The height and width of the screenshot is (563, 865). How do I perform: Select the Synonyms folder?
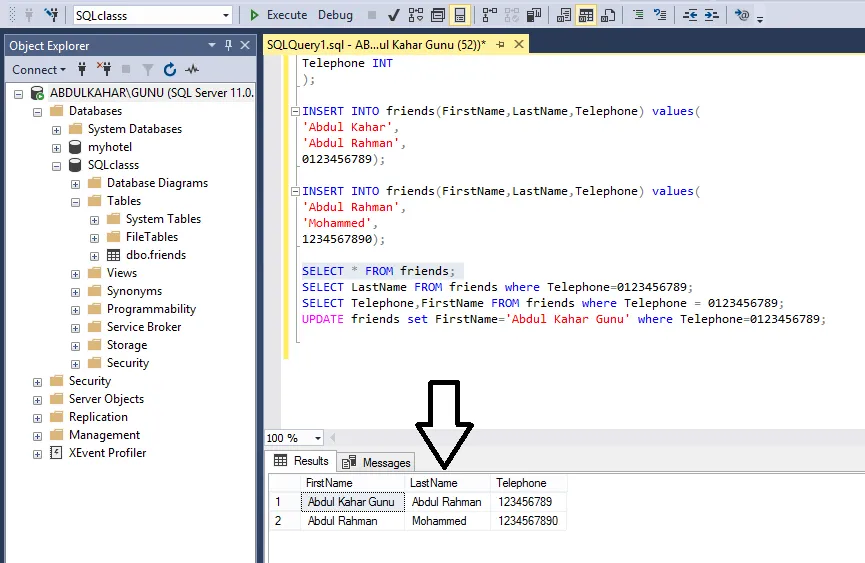135,291
